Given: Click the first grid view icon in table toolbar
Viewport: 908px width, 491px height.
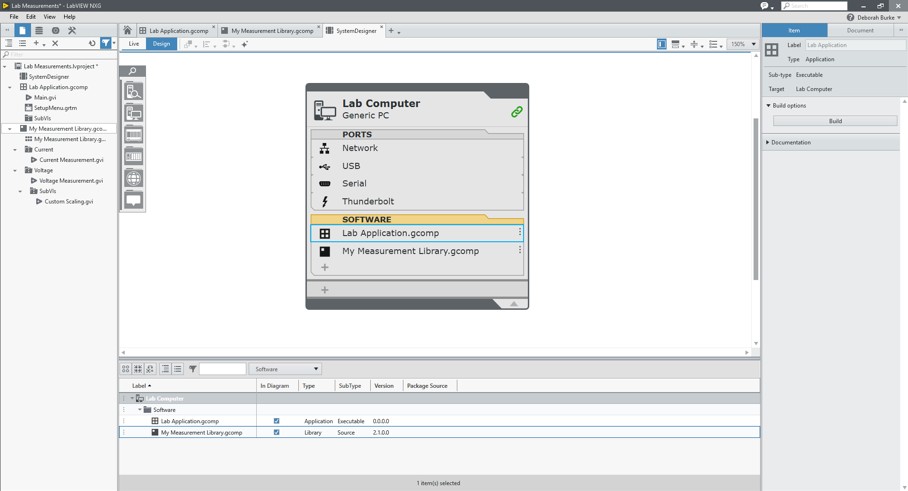Looking at the screenshot, I should click(x=126, y=369).
